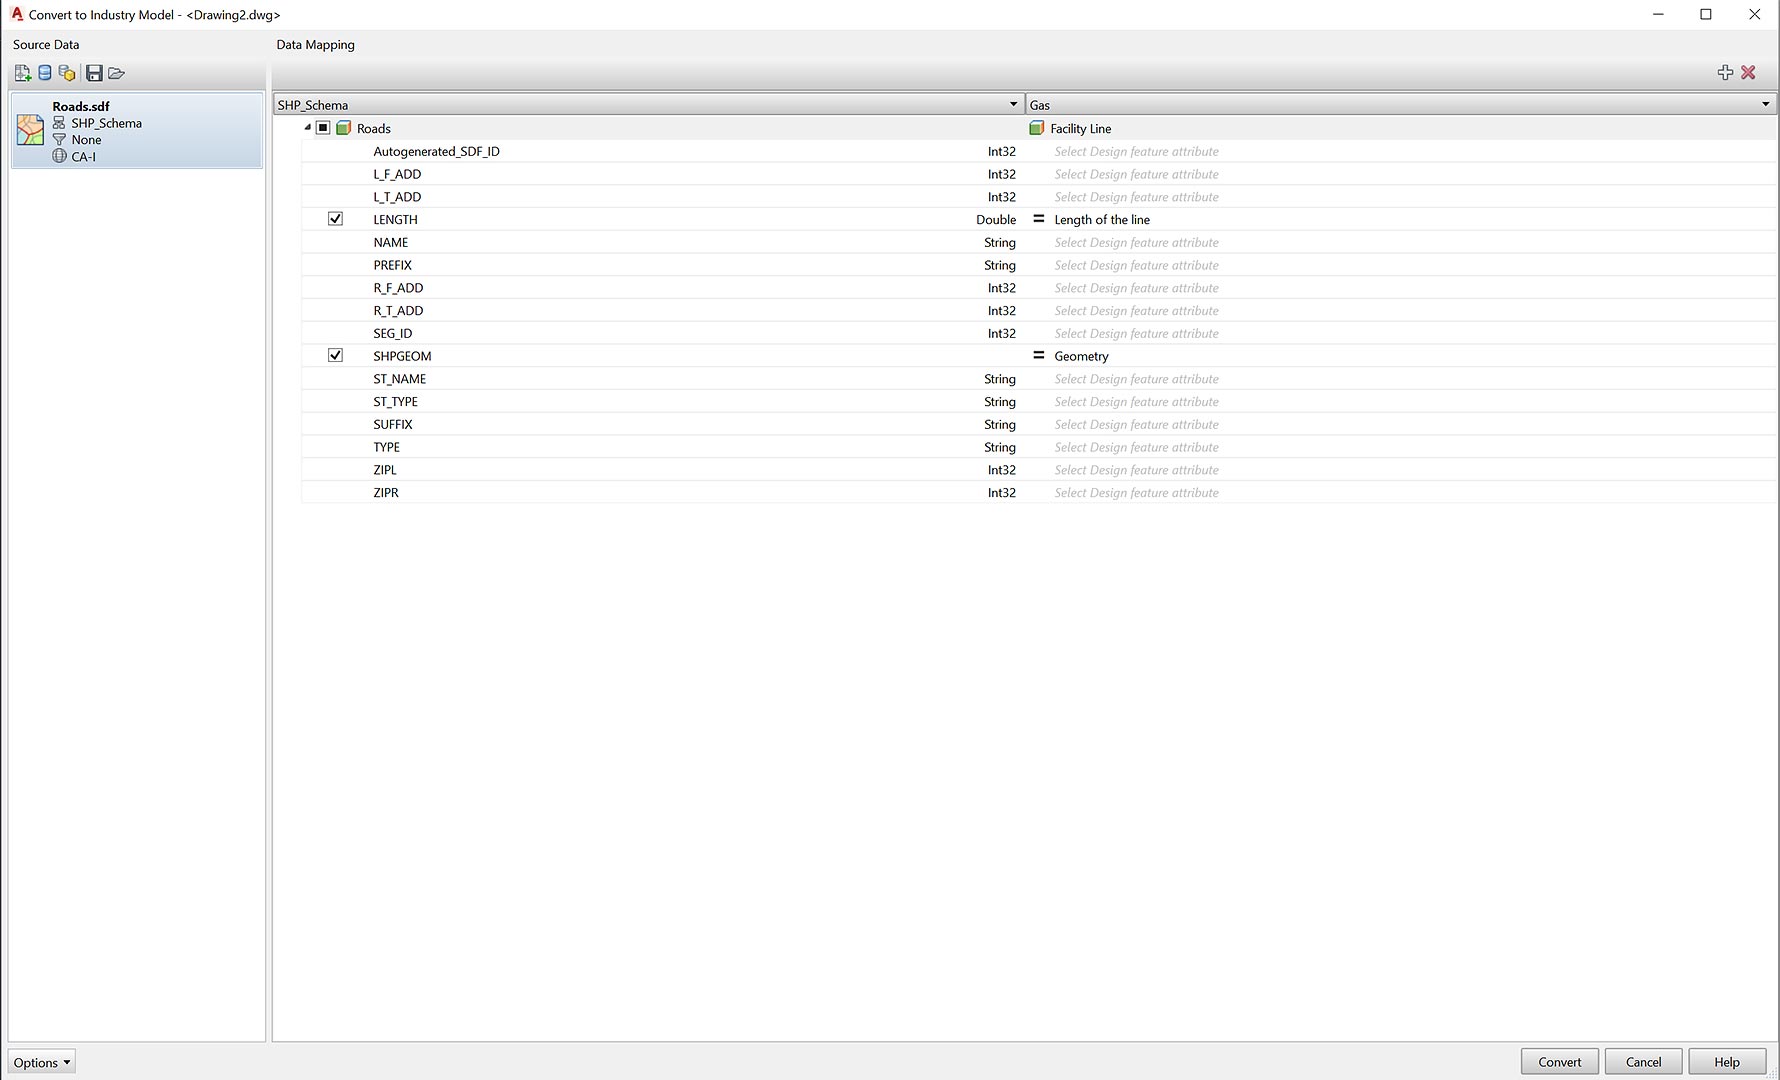Click the plus icon to add a mapping
Viewport: 1780px width, 1080px height.
point(1725,72)
